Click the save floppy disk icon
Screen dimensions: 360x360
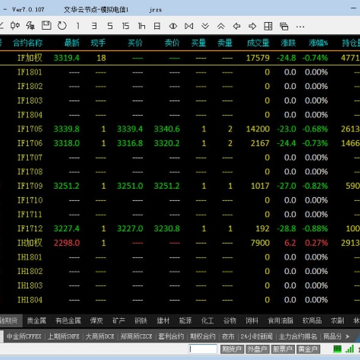click(46, 26)
